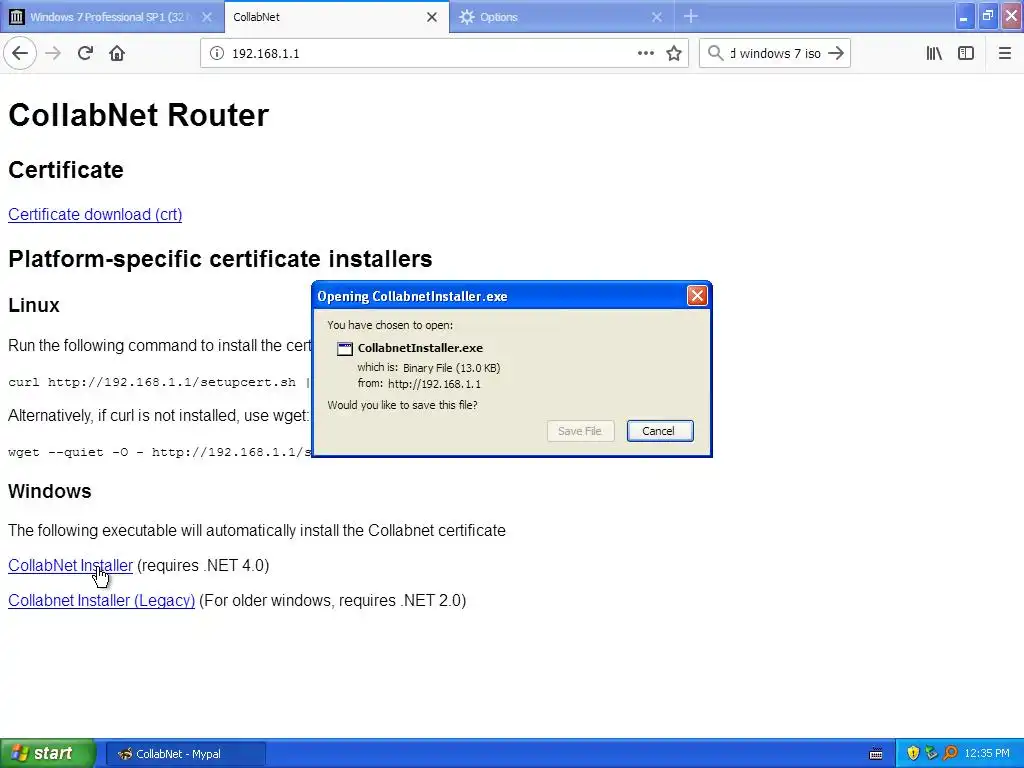1024x768 pixels.
Task: Open the Windows start menu
Action: pyautogui.click(x=47, y=753)
